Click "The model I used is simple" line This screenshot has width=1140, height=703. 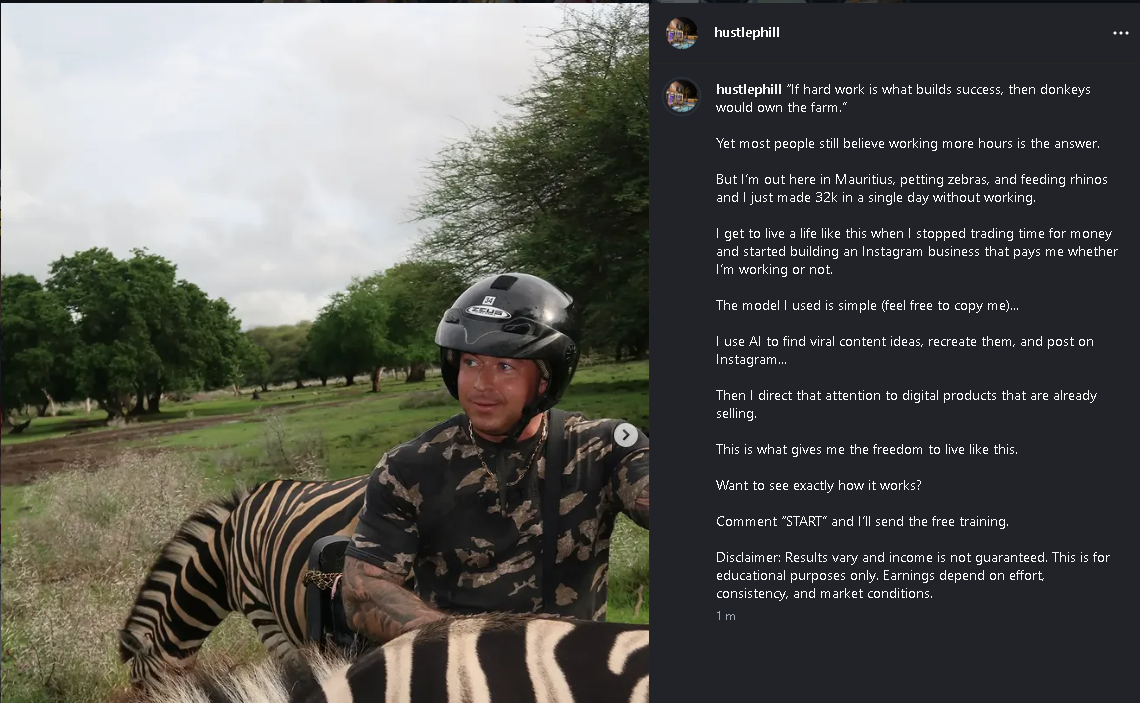(x=867, y=306)
